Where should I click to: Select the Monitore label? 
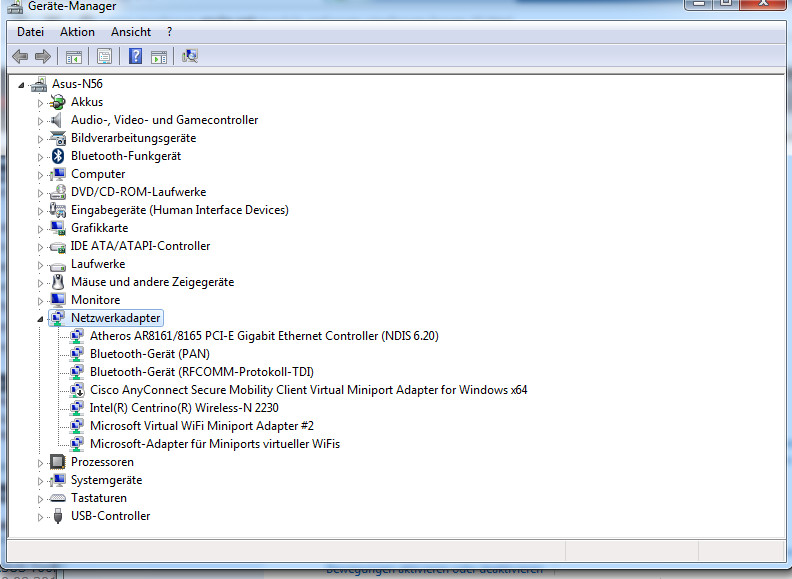coord(95,300)
